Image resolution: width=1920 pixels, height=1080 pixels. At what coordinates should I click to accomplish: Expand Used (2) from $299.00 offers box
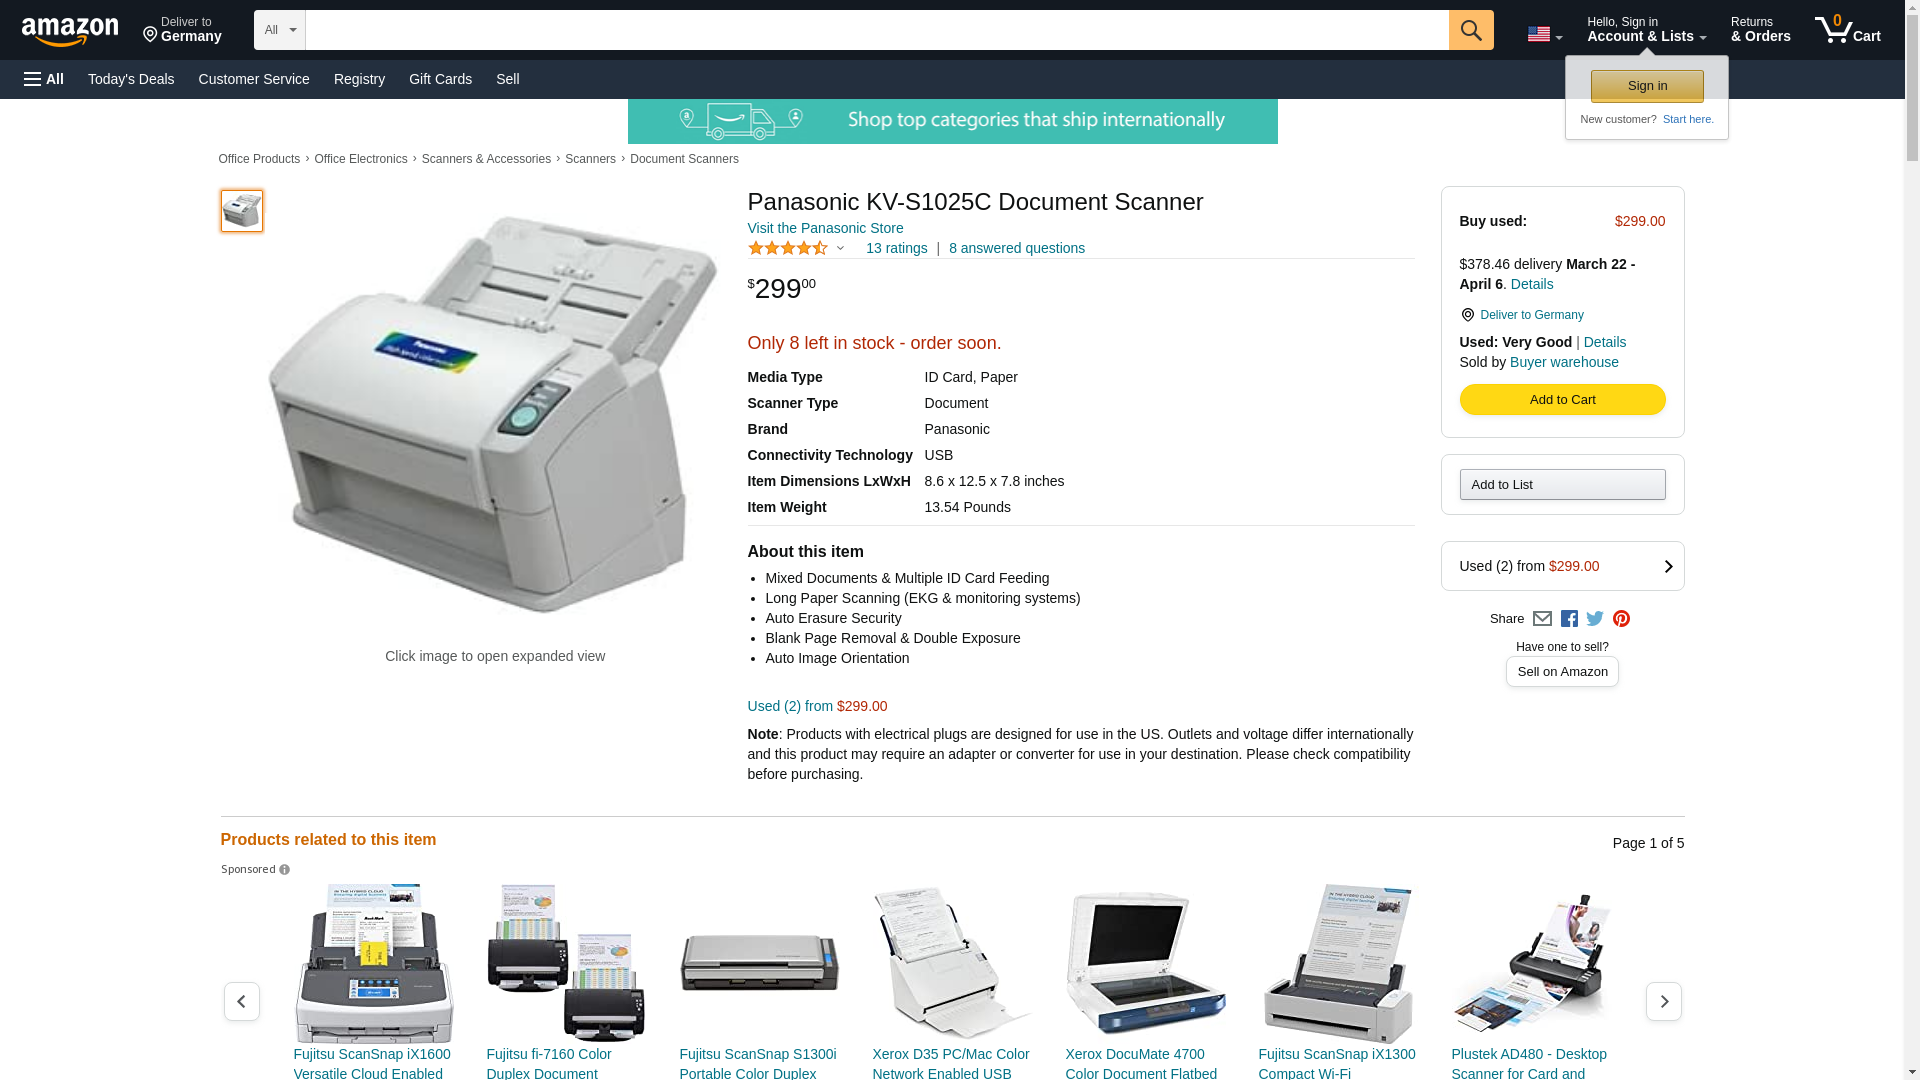(x=1562, y=566)
